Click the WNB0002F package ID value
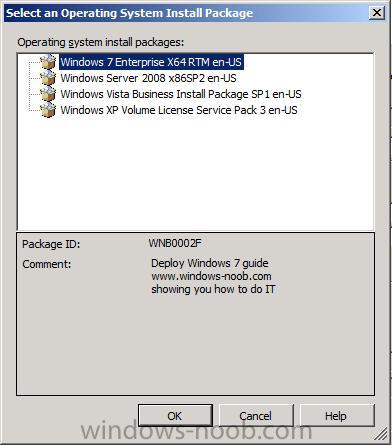 point(175,243)
